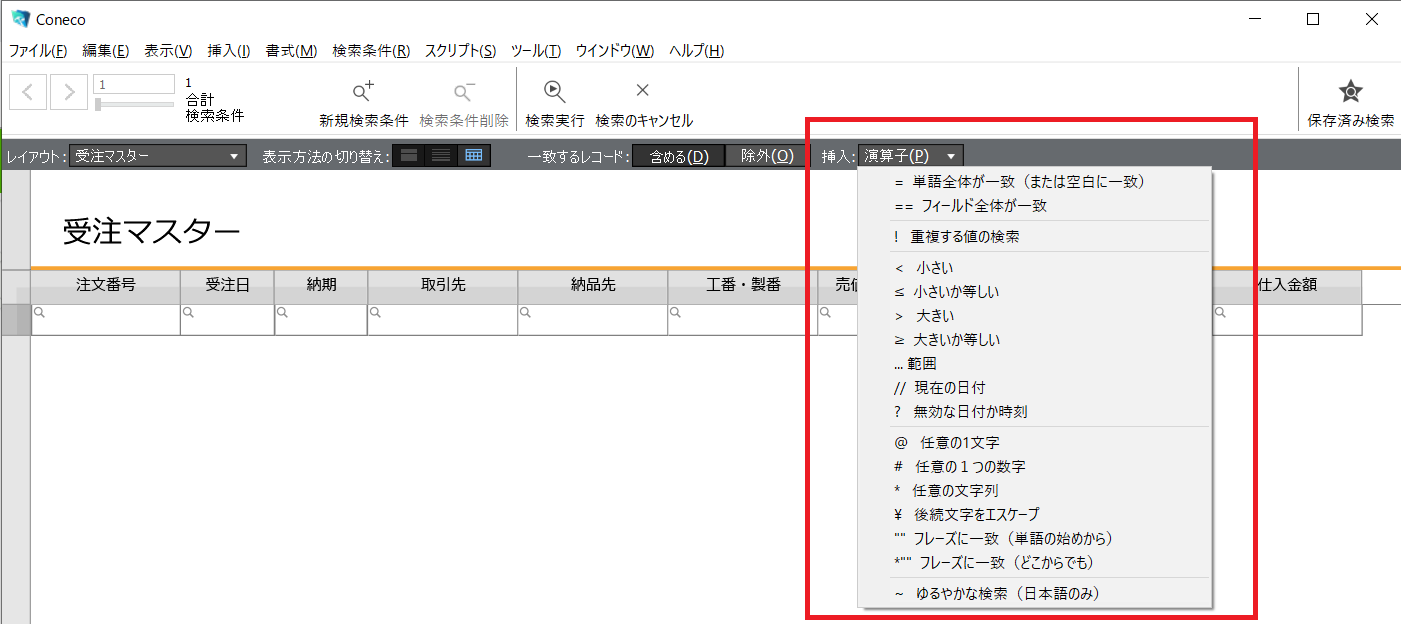Choose 大きいか等しい operator

click(1035, 340)
